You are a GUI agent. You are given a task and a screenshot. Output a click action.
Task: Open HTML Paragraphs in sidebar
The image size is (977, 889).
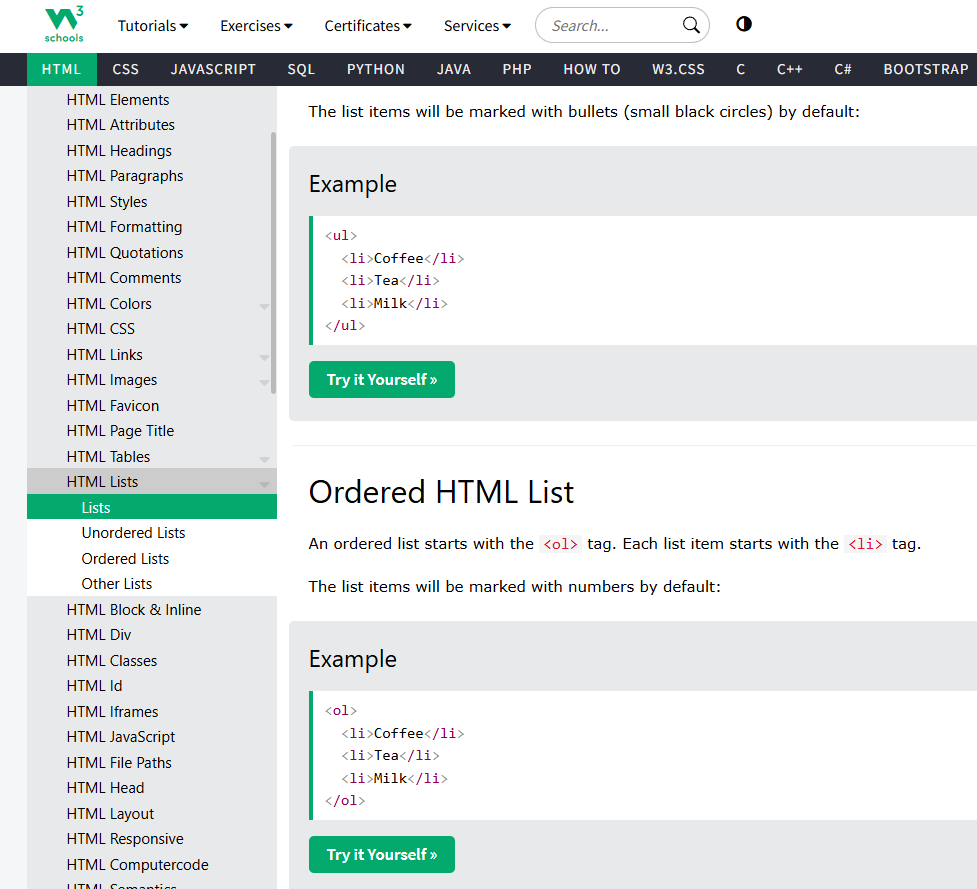pos(151,176)
